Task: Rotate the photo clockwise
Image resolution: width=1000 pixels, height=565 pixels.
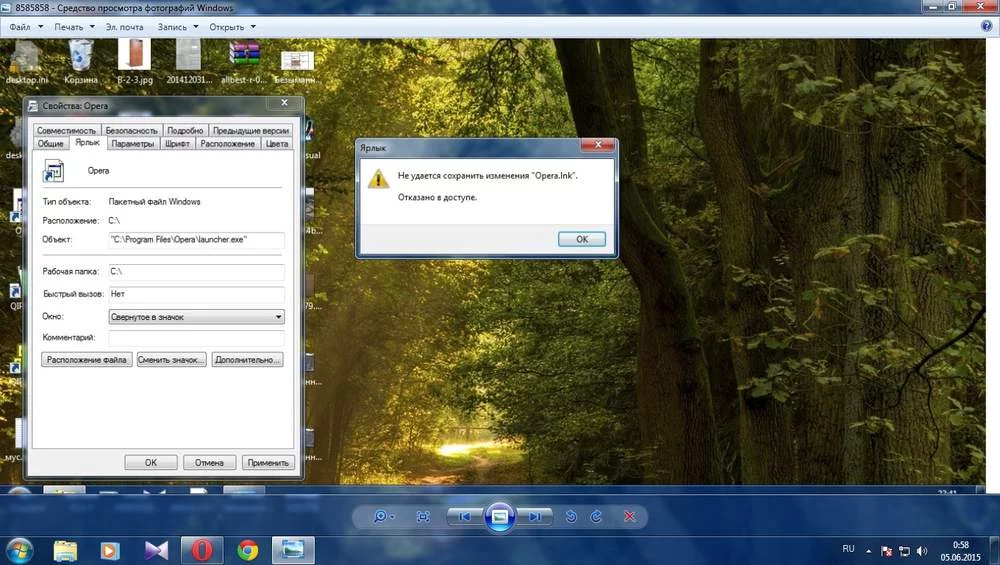Action: pos(597,516)
